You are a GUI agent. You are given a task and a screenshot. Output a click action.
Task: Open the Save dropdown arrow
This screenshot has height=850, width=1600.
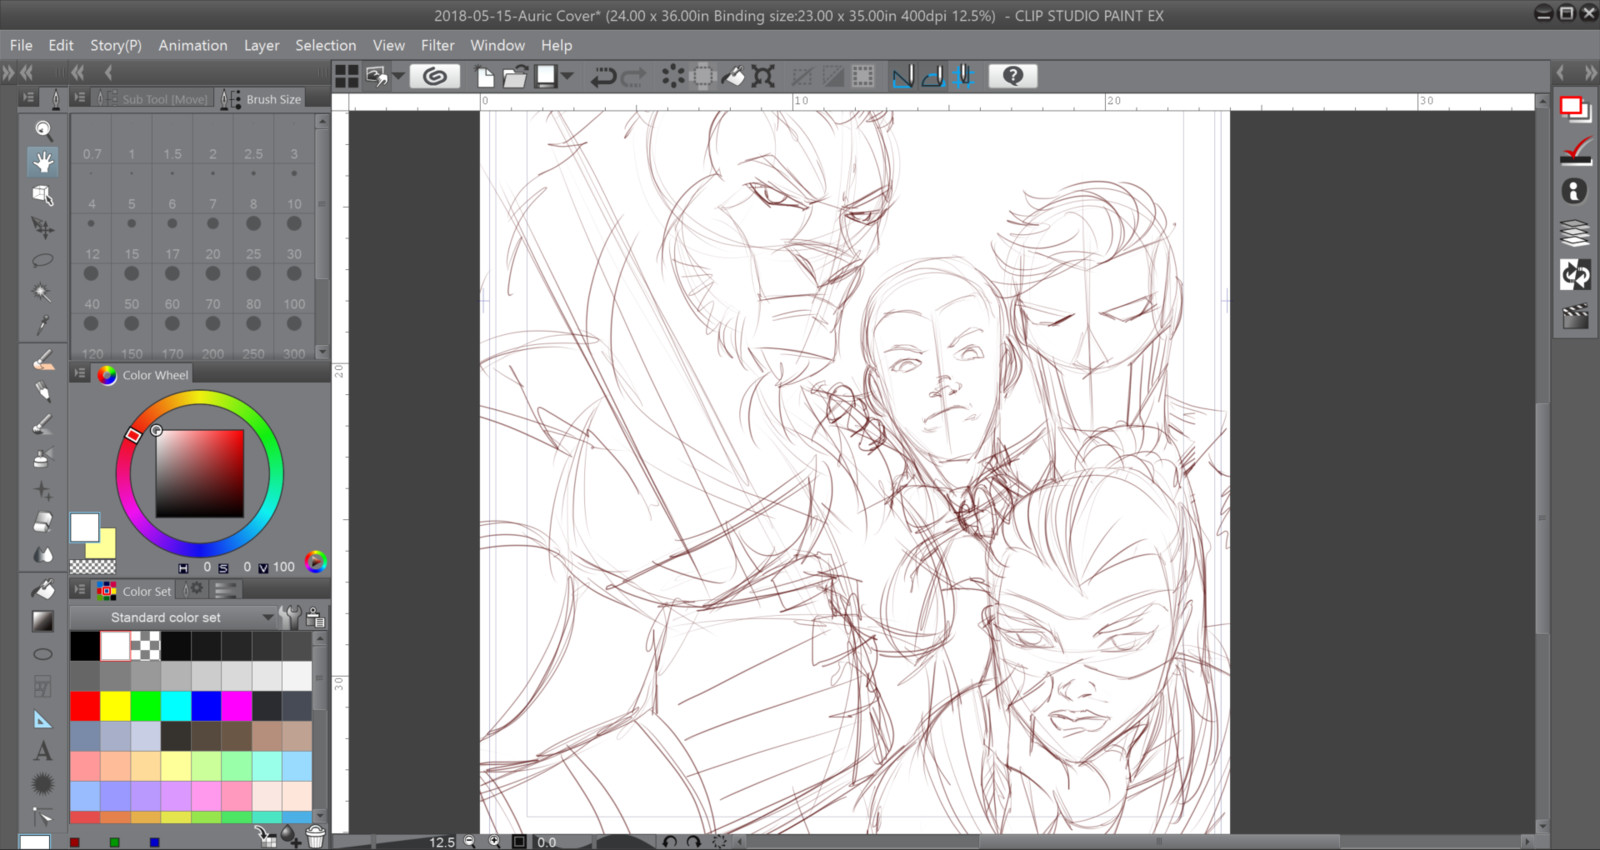click(x=567, y=77)
